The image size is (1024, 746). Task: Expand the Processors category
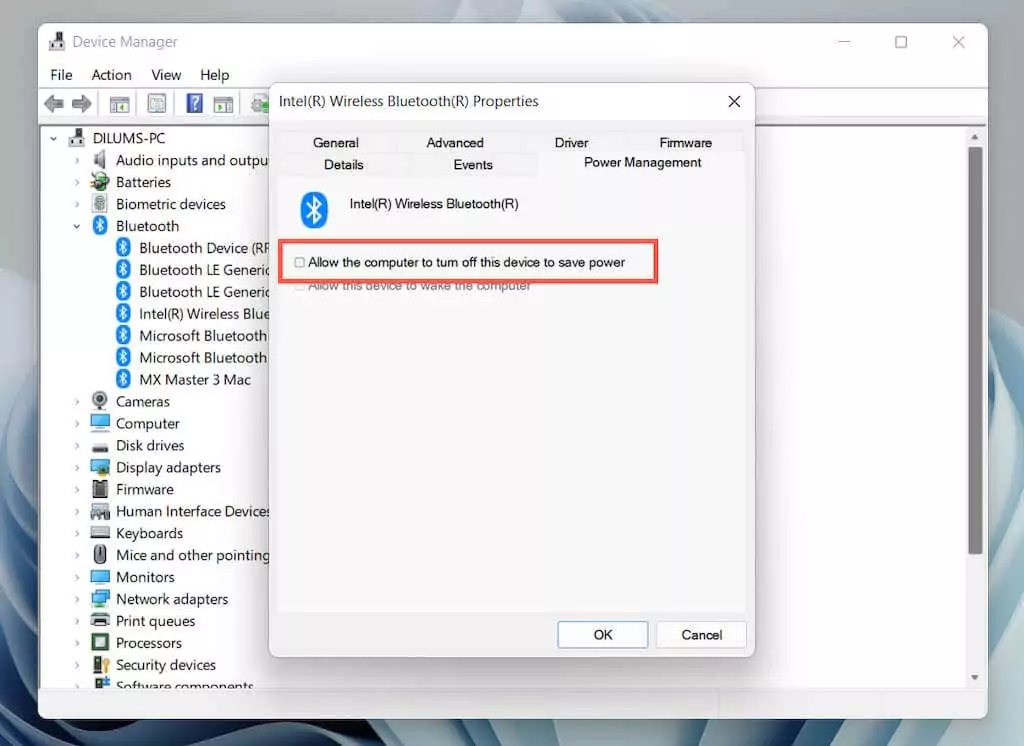[77, 643]
